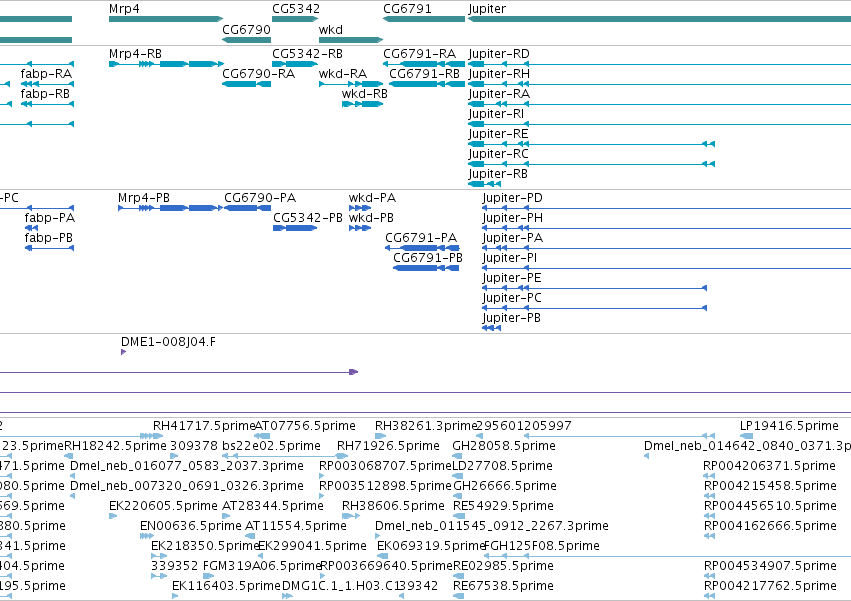Click the Jupiter-PD protein label

pyautogui.click(x=512, y=198)
